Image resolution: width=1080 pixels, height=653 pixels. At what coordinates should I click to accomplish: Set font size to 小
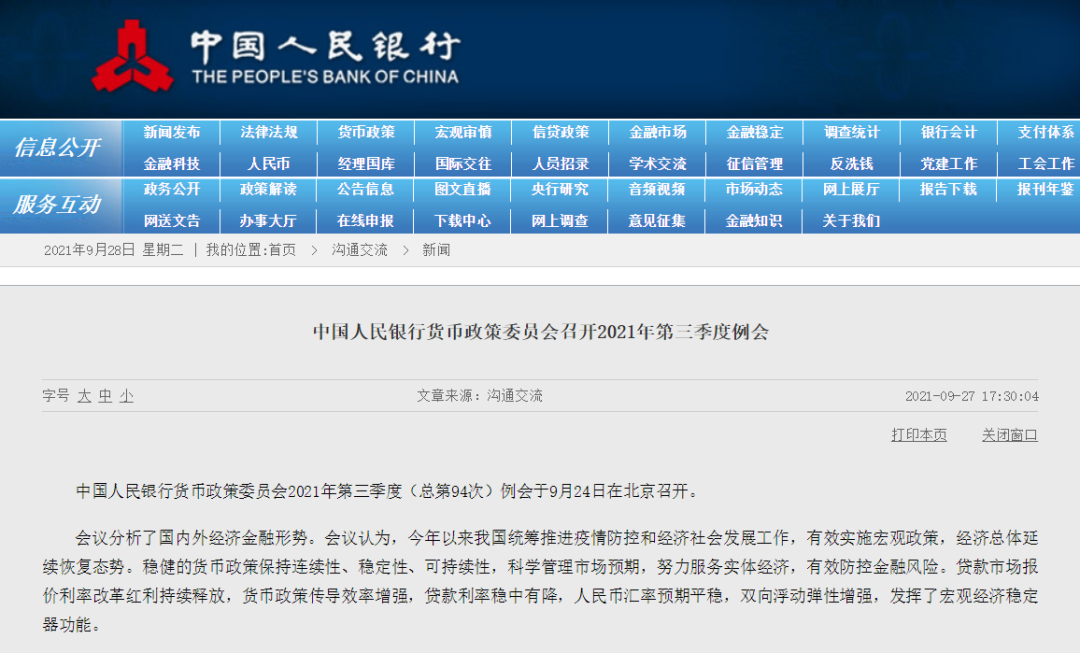tap(126, 396)
